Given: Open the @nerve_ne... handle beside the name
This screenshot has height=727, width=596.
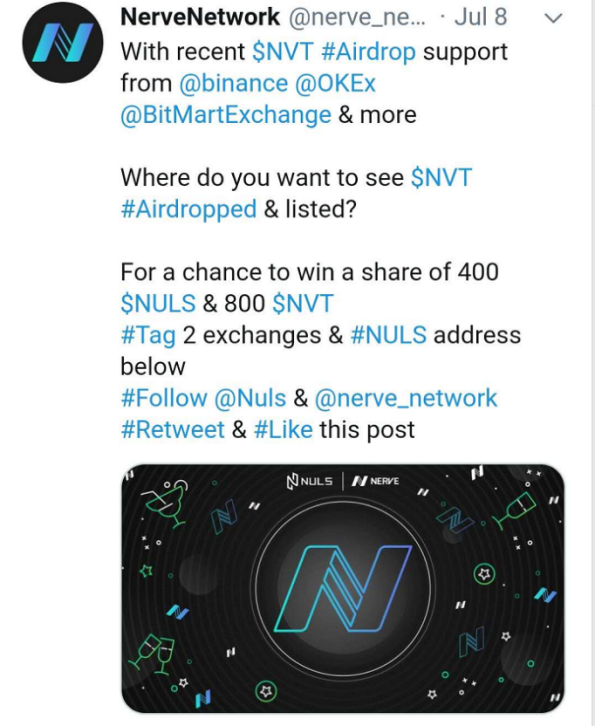Looking at the screenshot, I should [356, 18].
